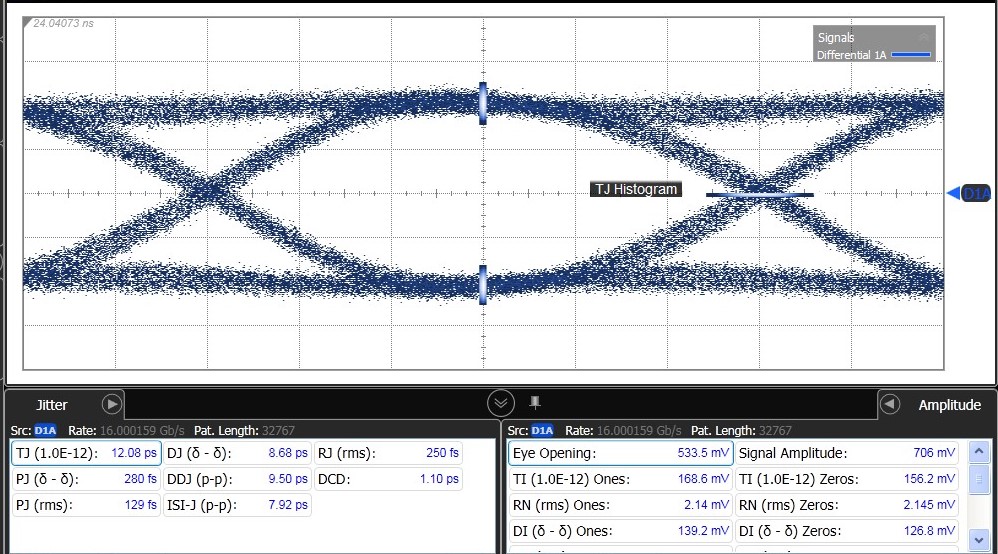Screen dimensions: 998x554
Task: Select the Signal Amplitude measurement
Action: coord(847,453)
